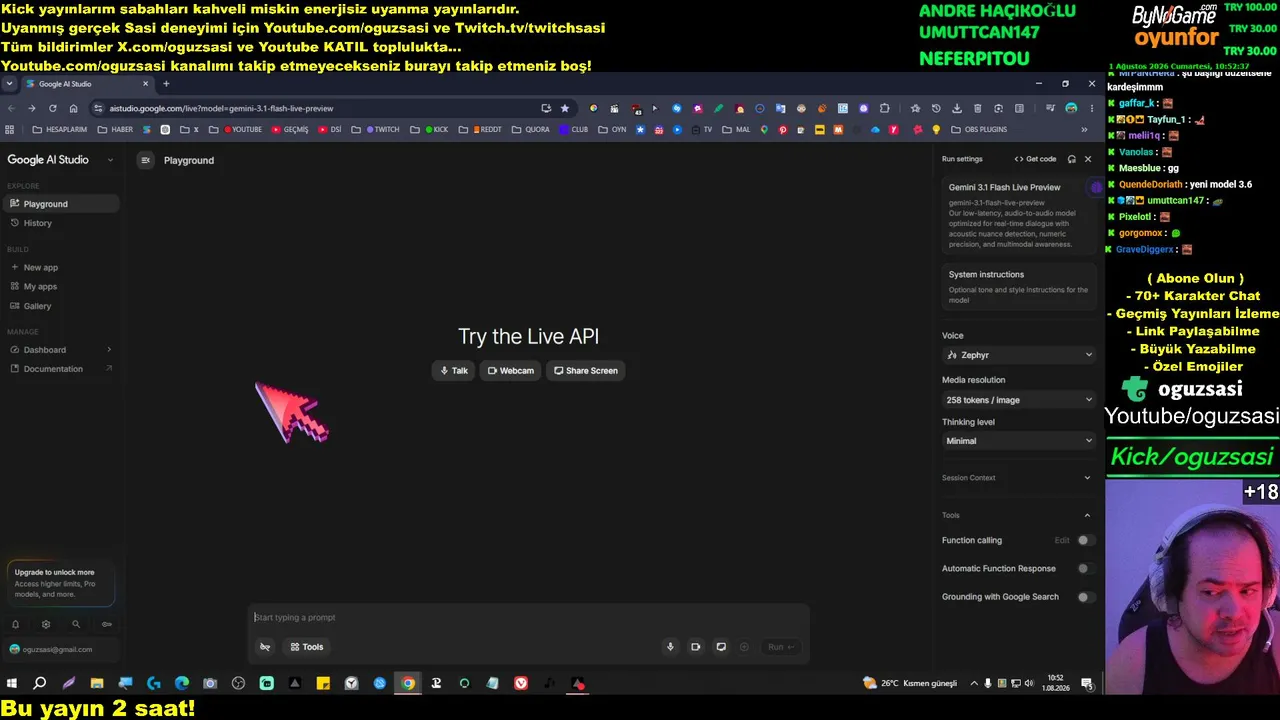Viewport: 1280px width, 720px height.
Task: Click the Google AI Studio browser tab
Action: [87, 84]
